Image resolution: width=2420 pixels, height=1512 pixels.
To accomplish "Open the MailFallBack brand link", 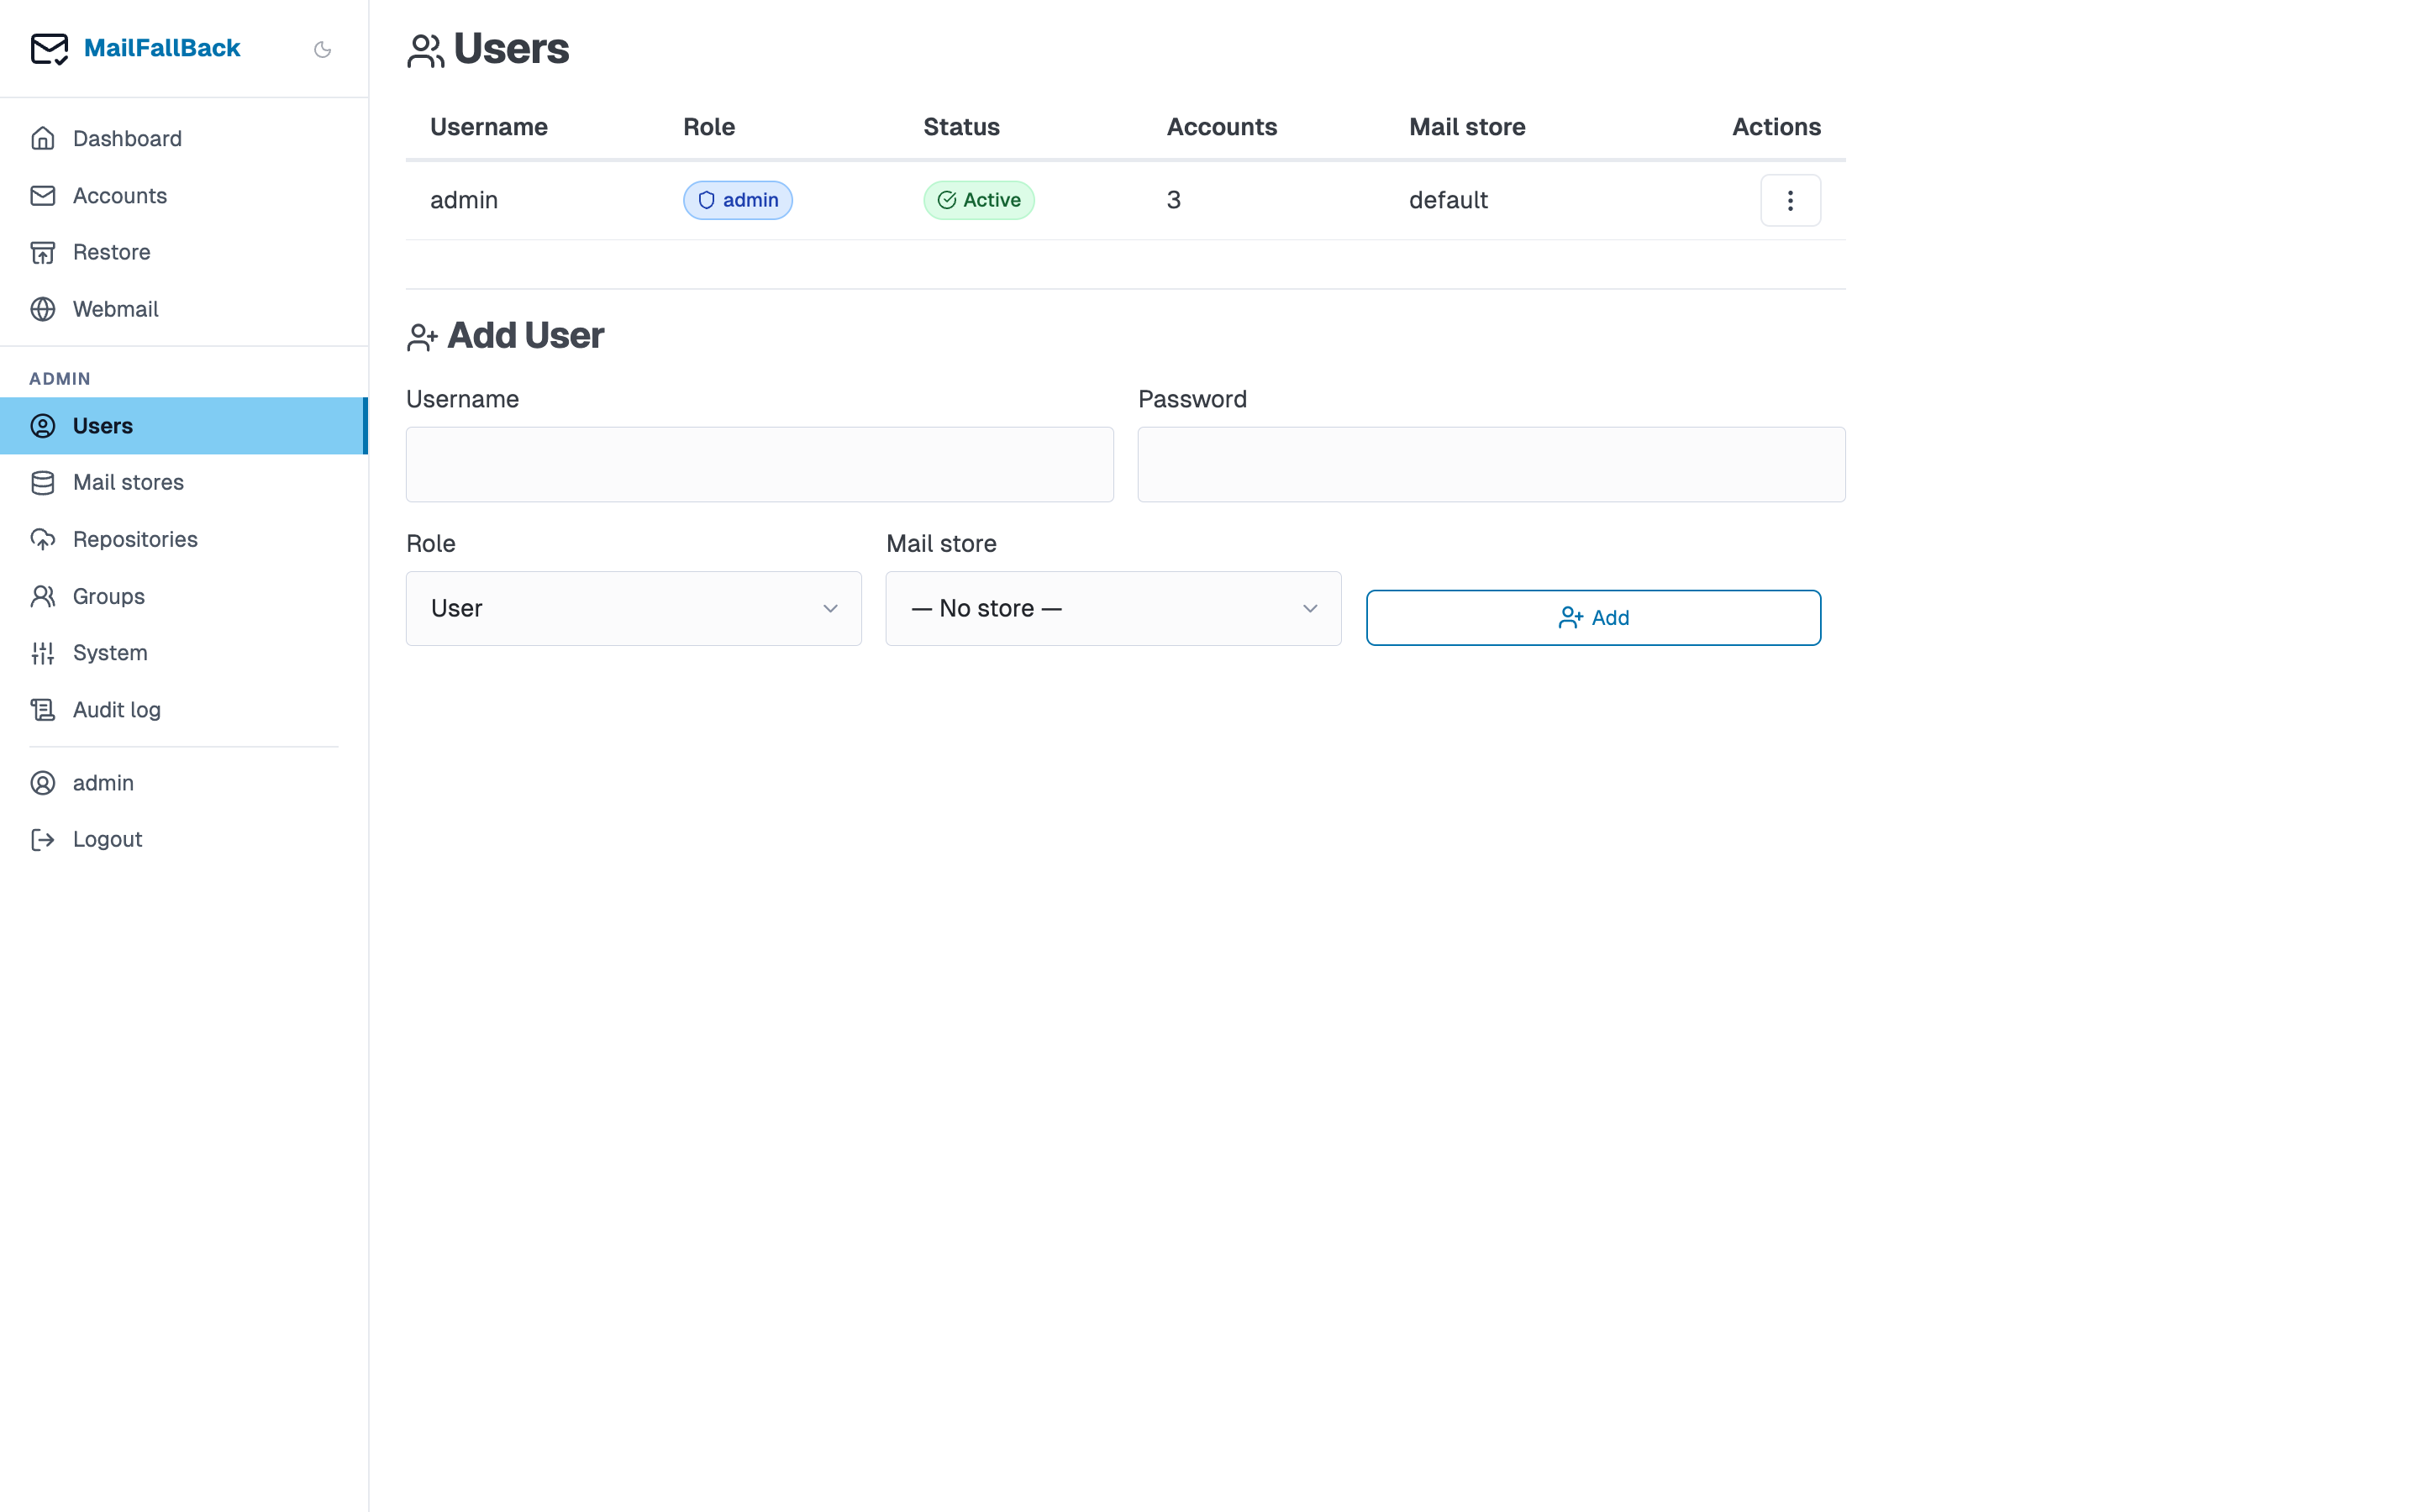I will pos(161,48).
